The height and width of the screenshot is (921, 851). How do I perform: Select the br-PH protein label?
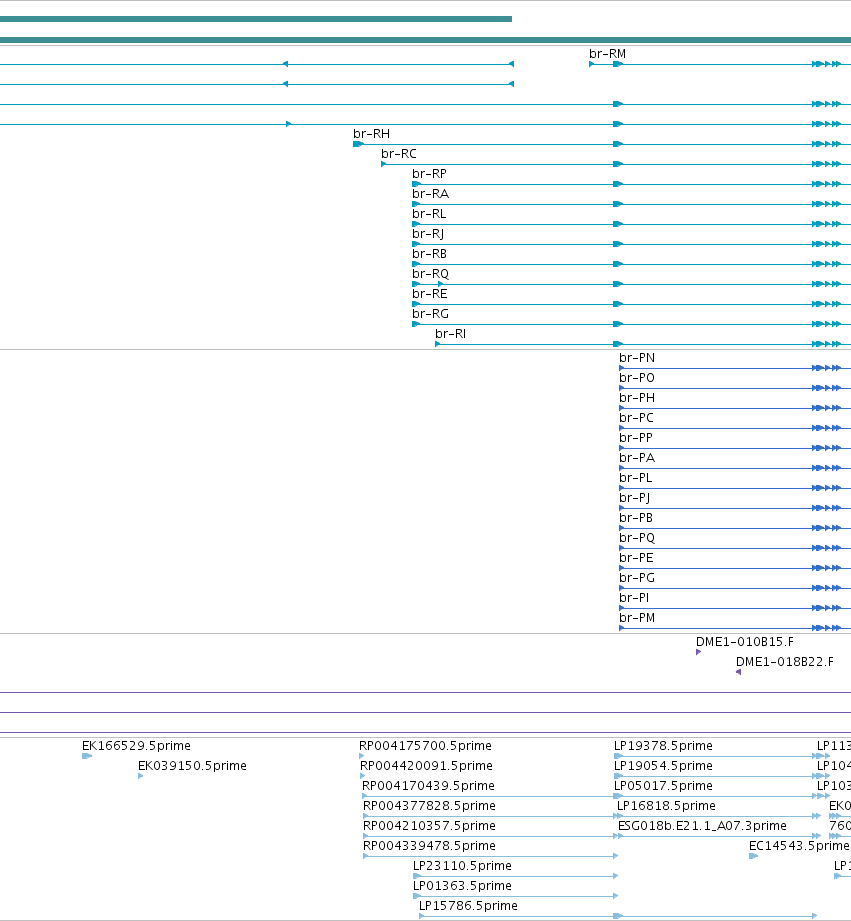[637, 397]
